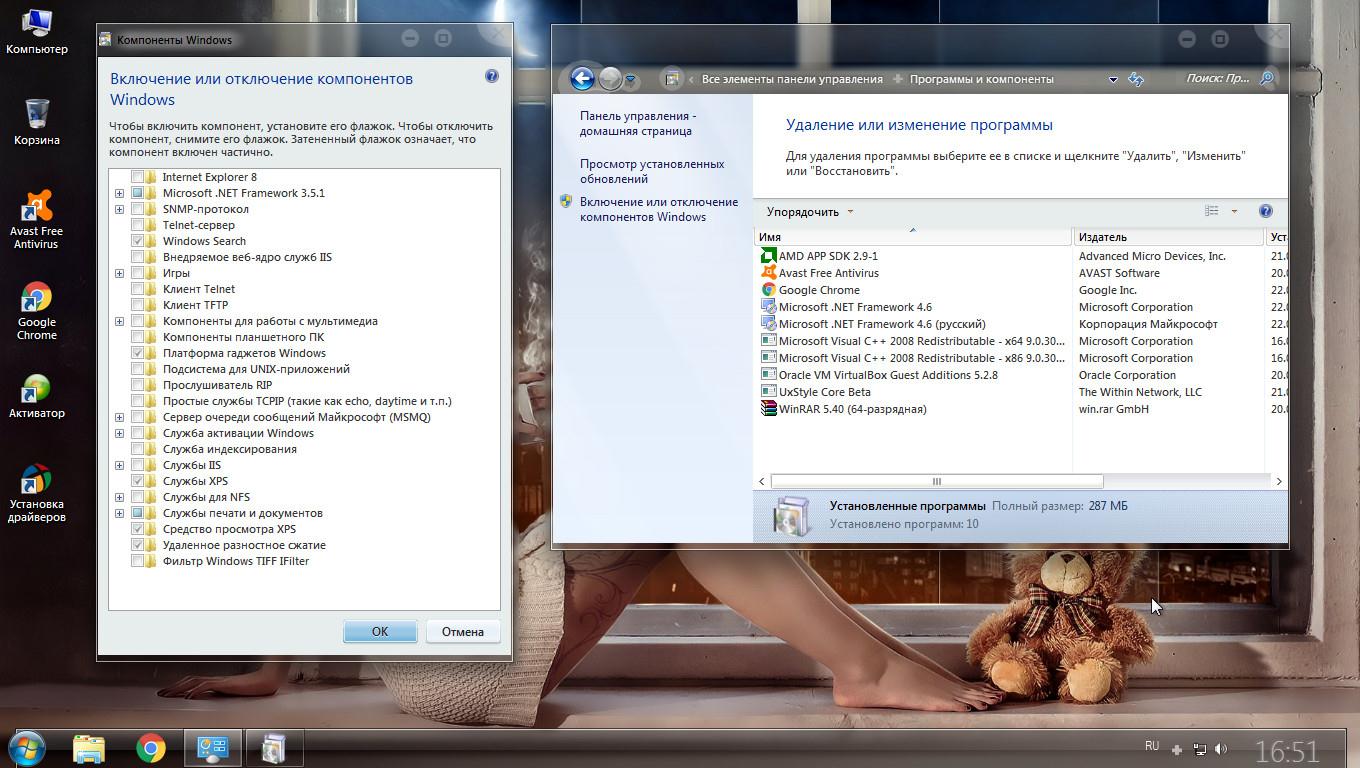The width and height of the screenshot is (1360, 768).
Task: Select the Google Chrome row in programs list
Action: pos(1020,290)
